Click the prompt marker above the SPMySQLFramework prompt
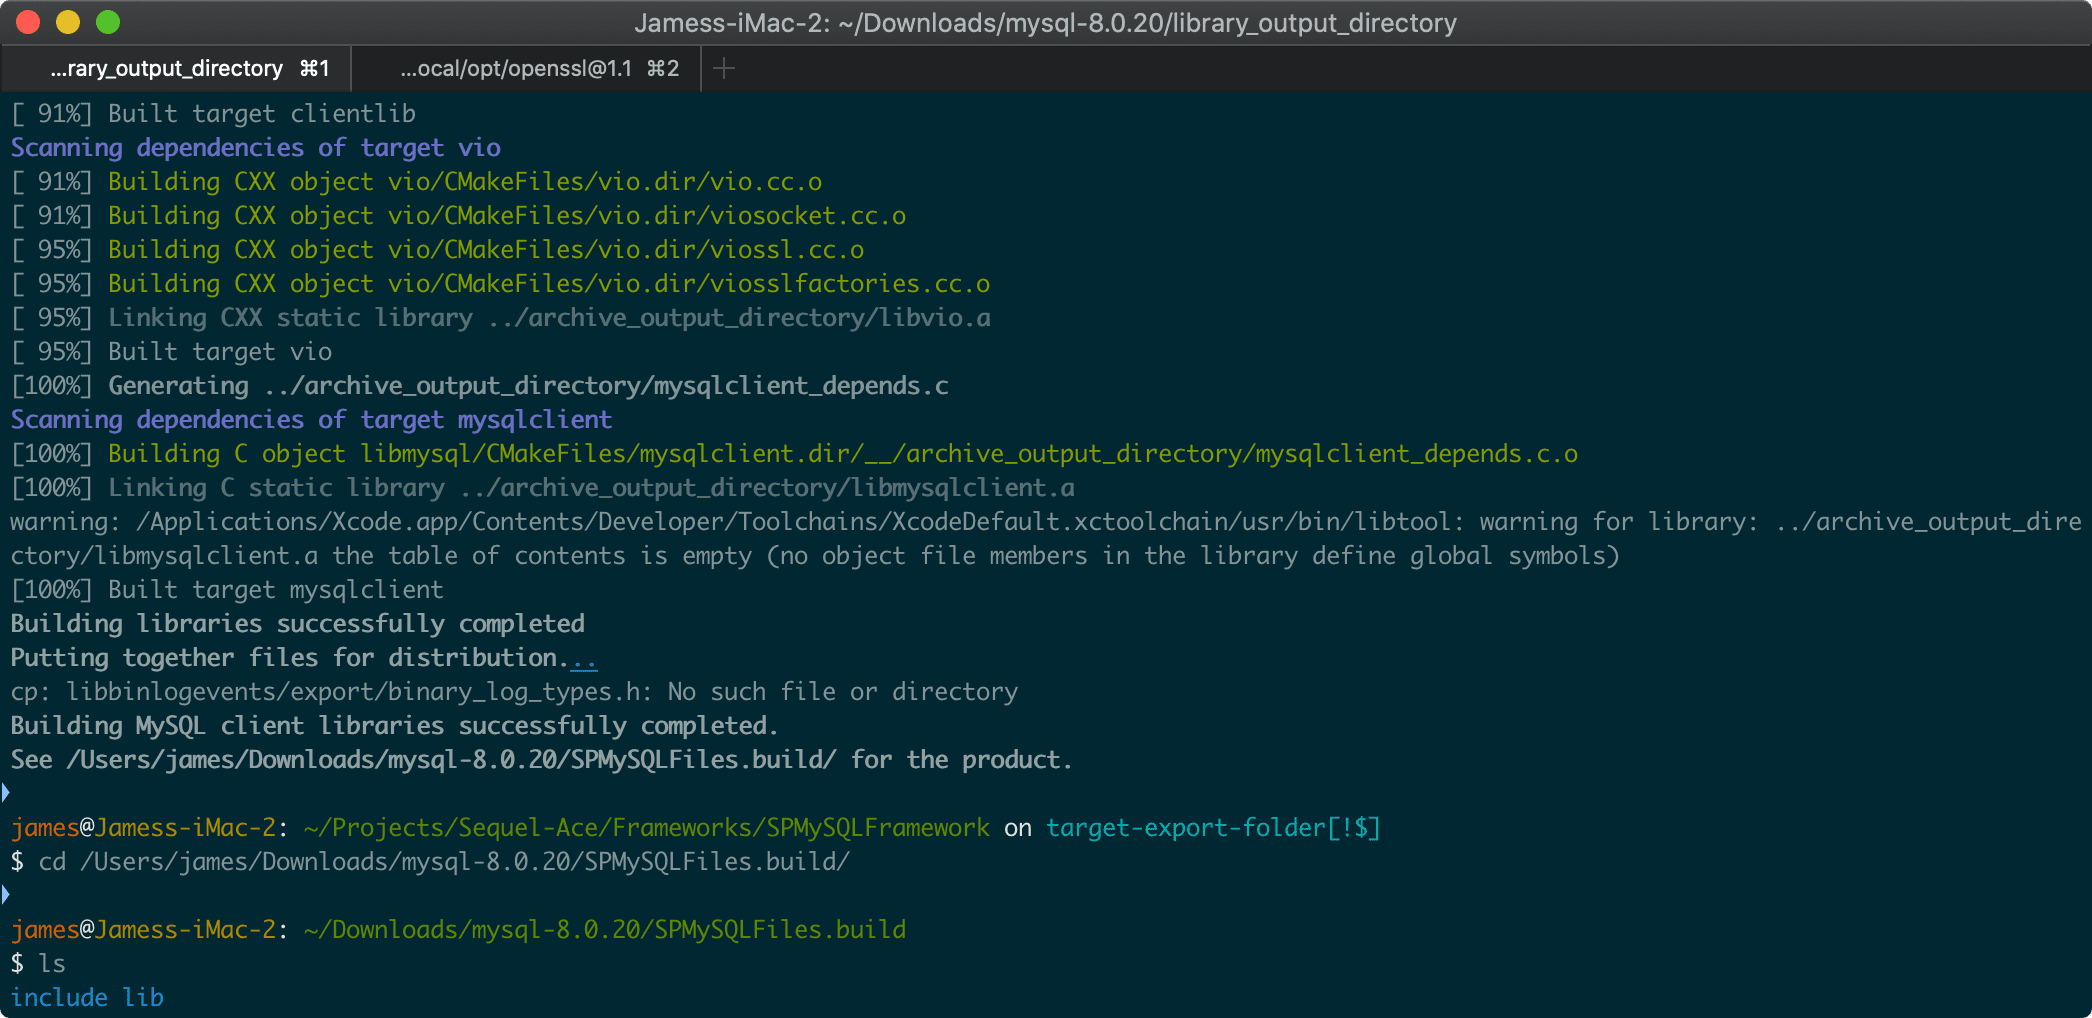The image size is (2092, 1018). coord(6,793)
